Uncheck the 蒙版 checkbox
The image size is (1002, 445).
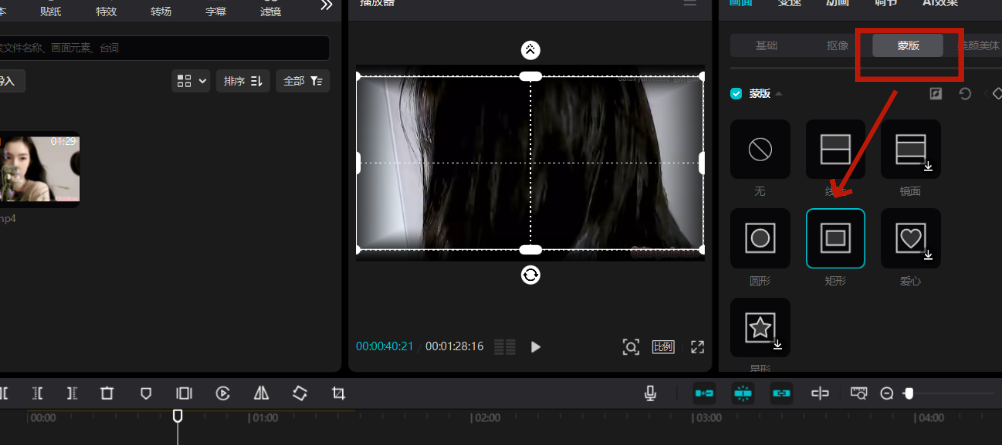[737, 94]
